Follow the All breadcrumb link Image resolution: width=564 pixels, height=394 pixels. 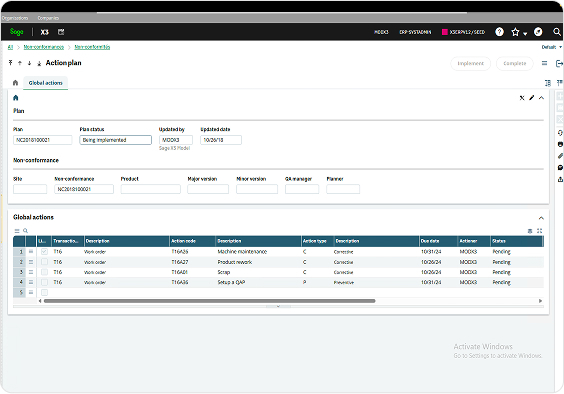pos(10,47)
